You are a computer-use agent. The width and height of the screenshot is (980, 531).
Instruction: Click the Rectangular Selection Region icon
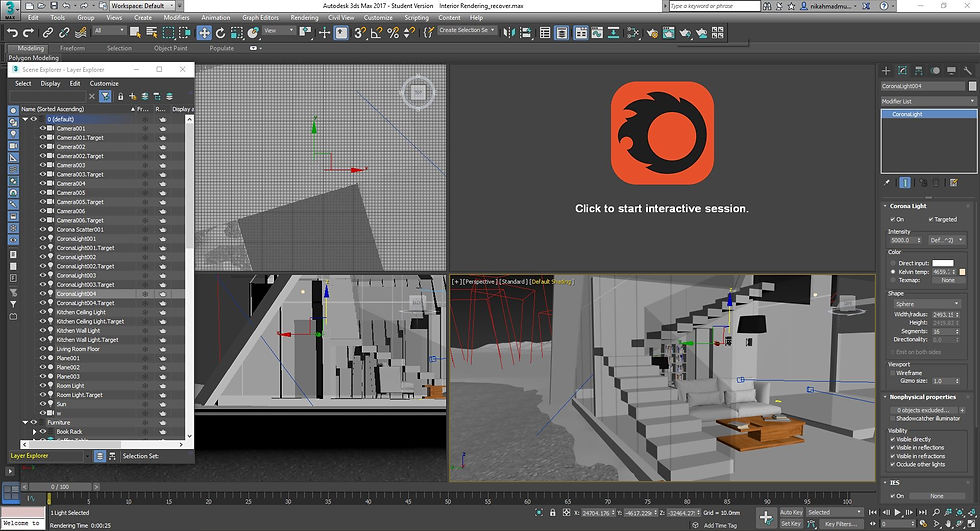point(169,32)
